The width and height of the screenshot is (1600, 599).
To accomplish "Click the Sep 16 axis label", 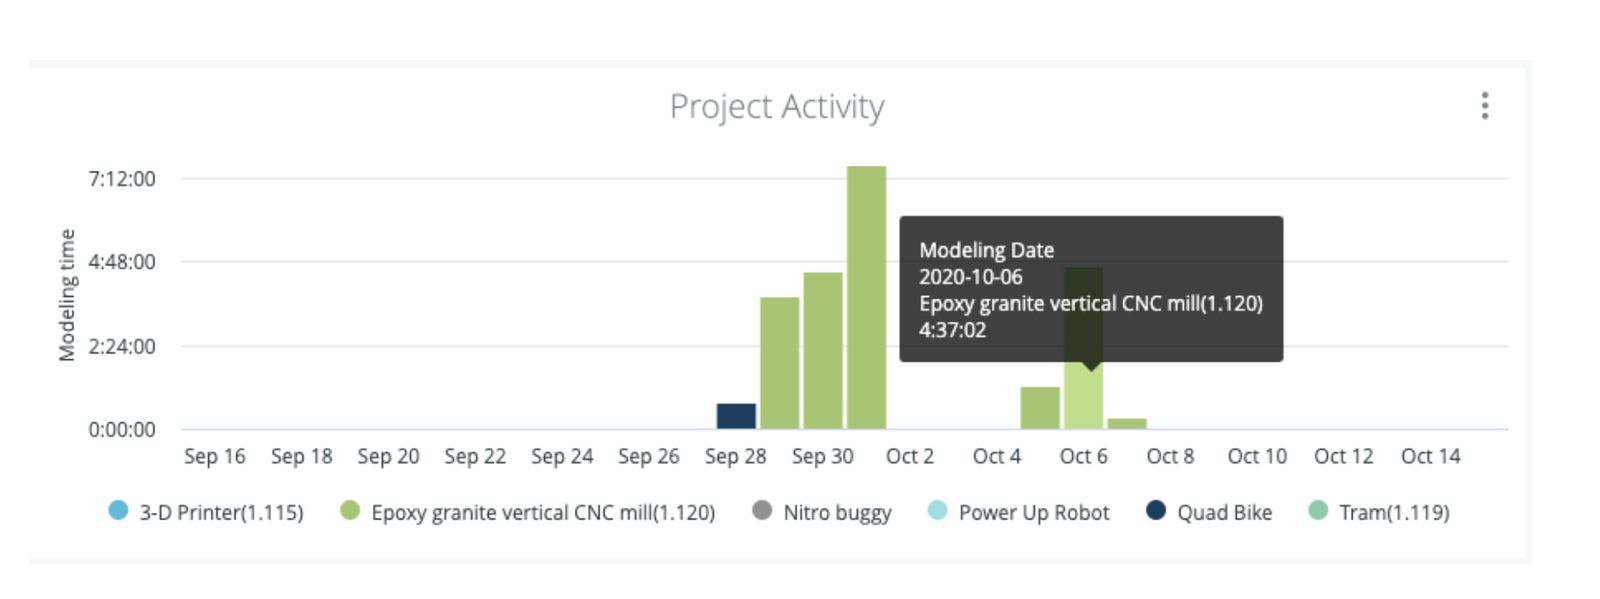I will [214, 456].
